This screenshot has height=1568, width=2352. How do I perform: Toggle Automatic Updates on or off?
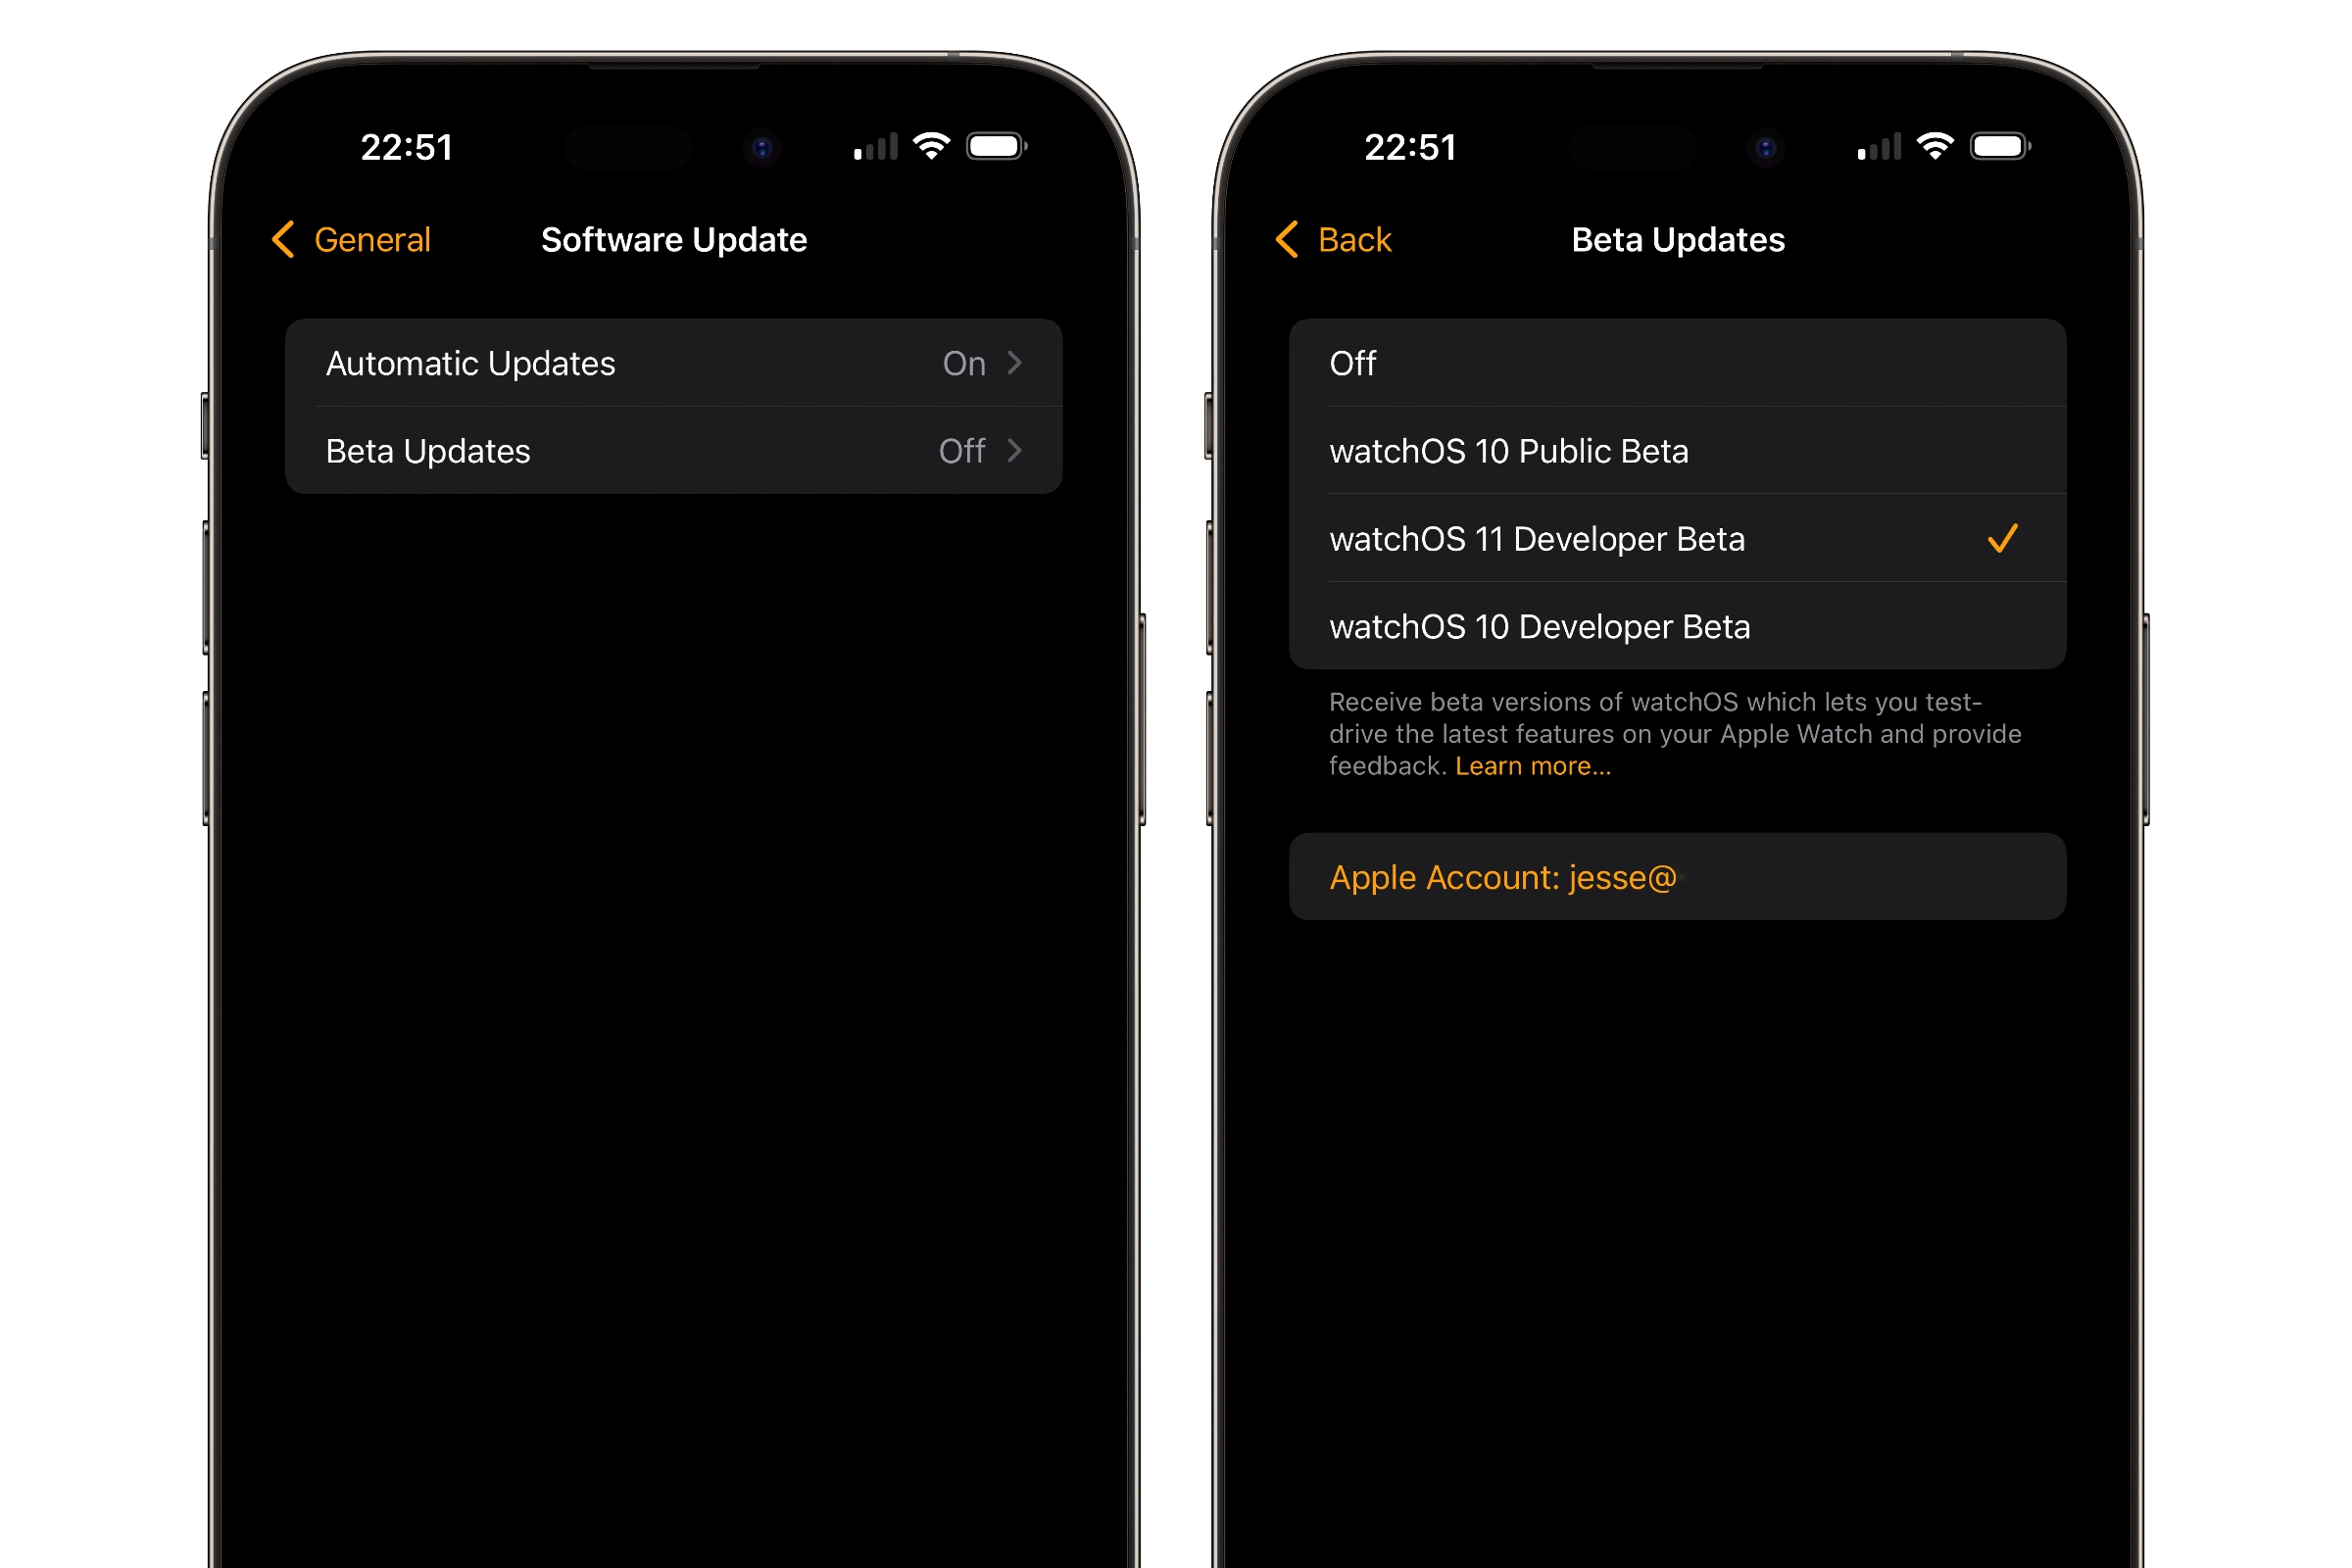click(668, 363)
